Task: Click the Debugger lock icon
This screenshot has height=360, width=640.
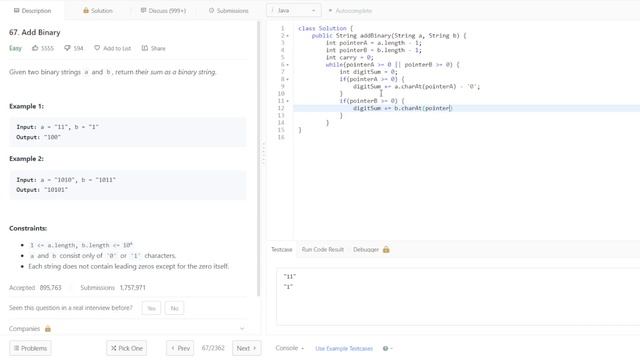Action: [386, 249]
